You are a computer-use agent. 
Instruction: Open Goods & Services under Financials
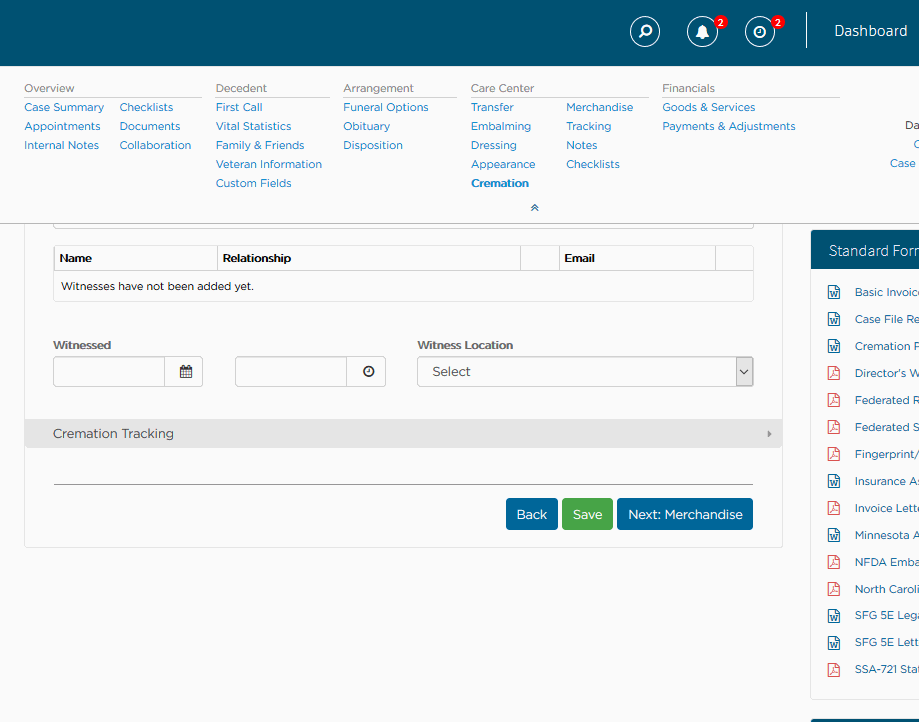click(x=708, y=107)
